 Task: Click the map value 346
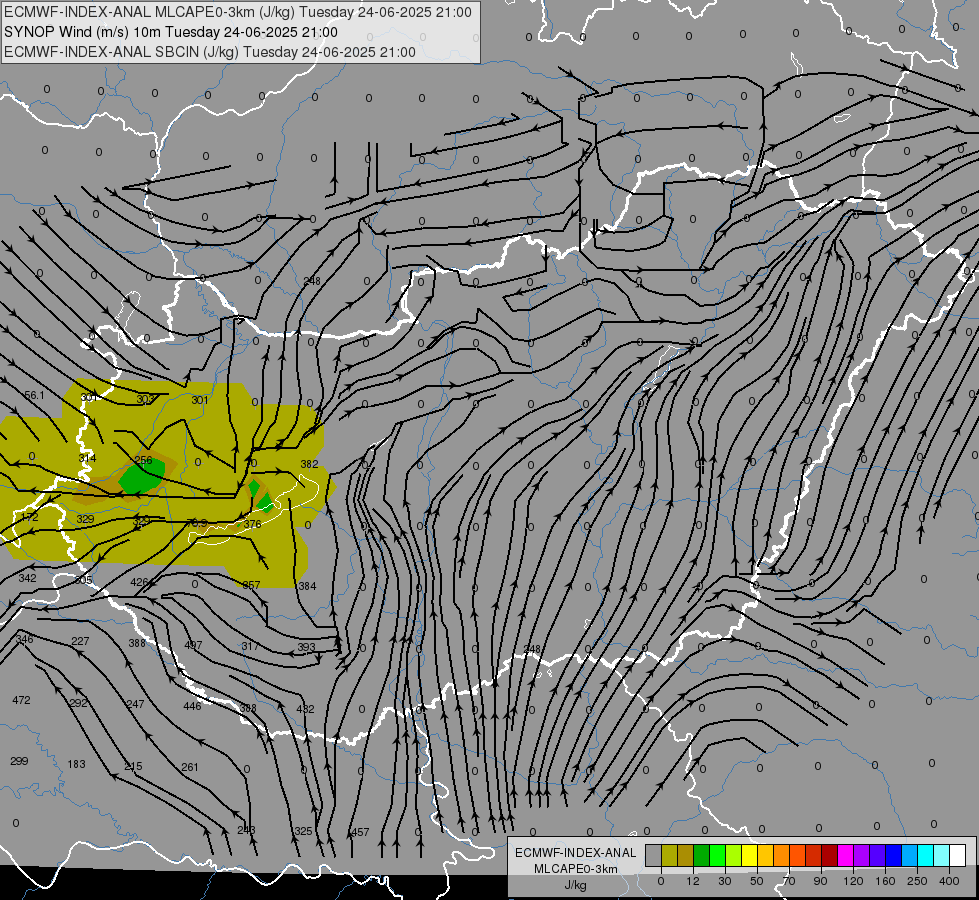[24, 639]
